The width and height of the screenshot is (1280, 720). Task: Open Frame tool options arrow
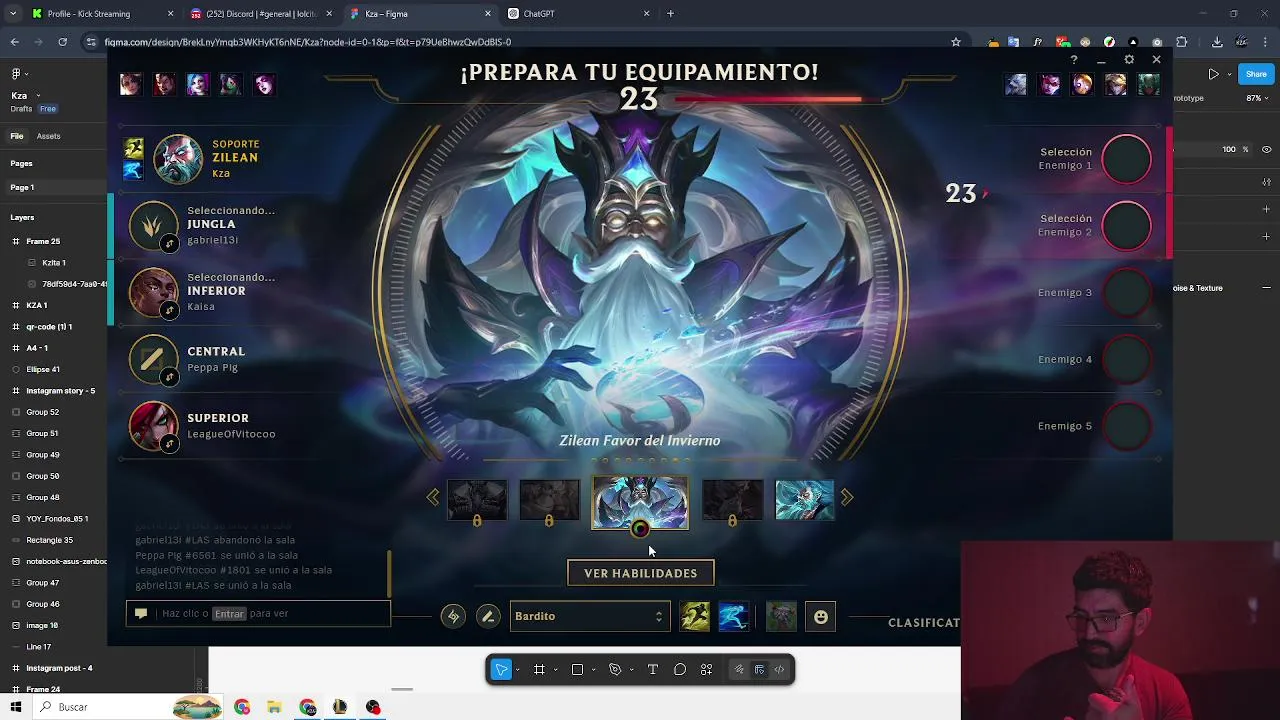point(555,670)
